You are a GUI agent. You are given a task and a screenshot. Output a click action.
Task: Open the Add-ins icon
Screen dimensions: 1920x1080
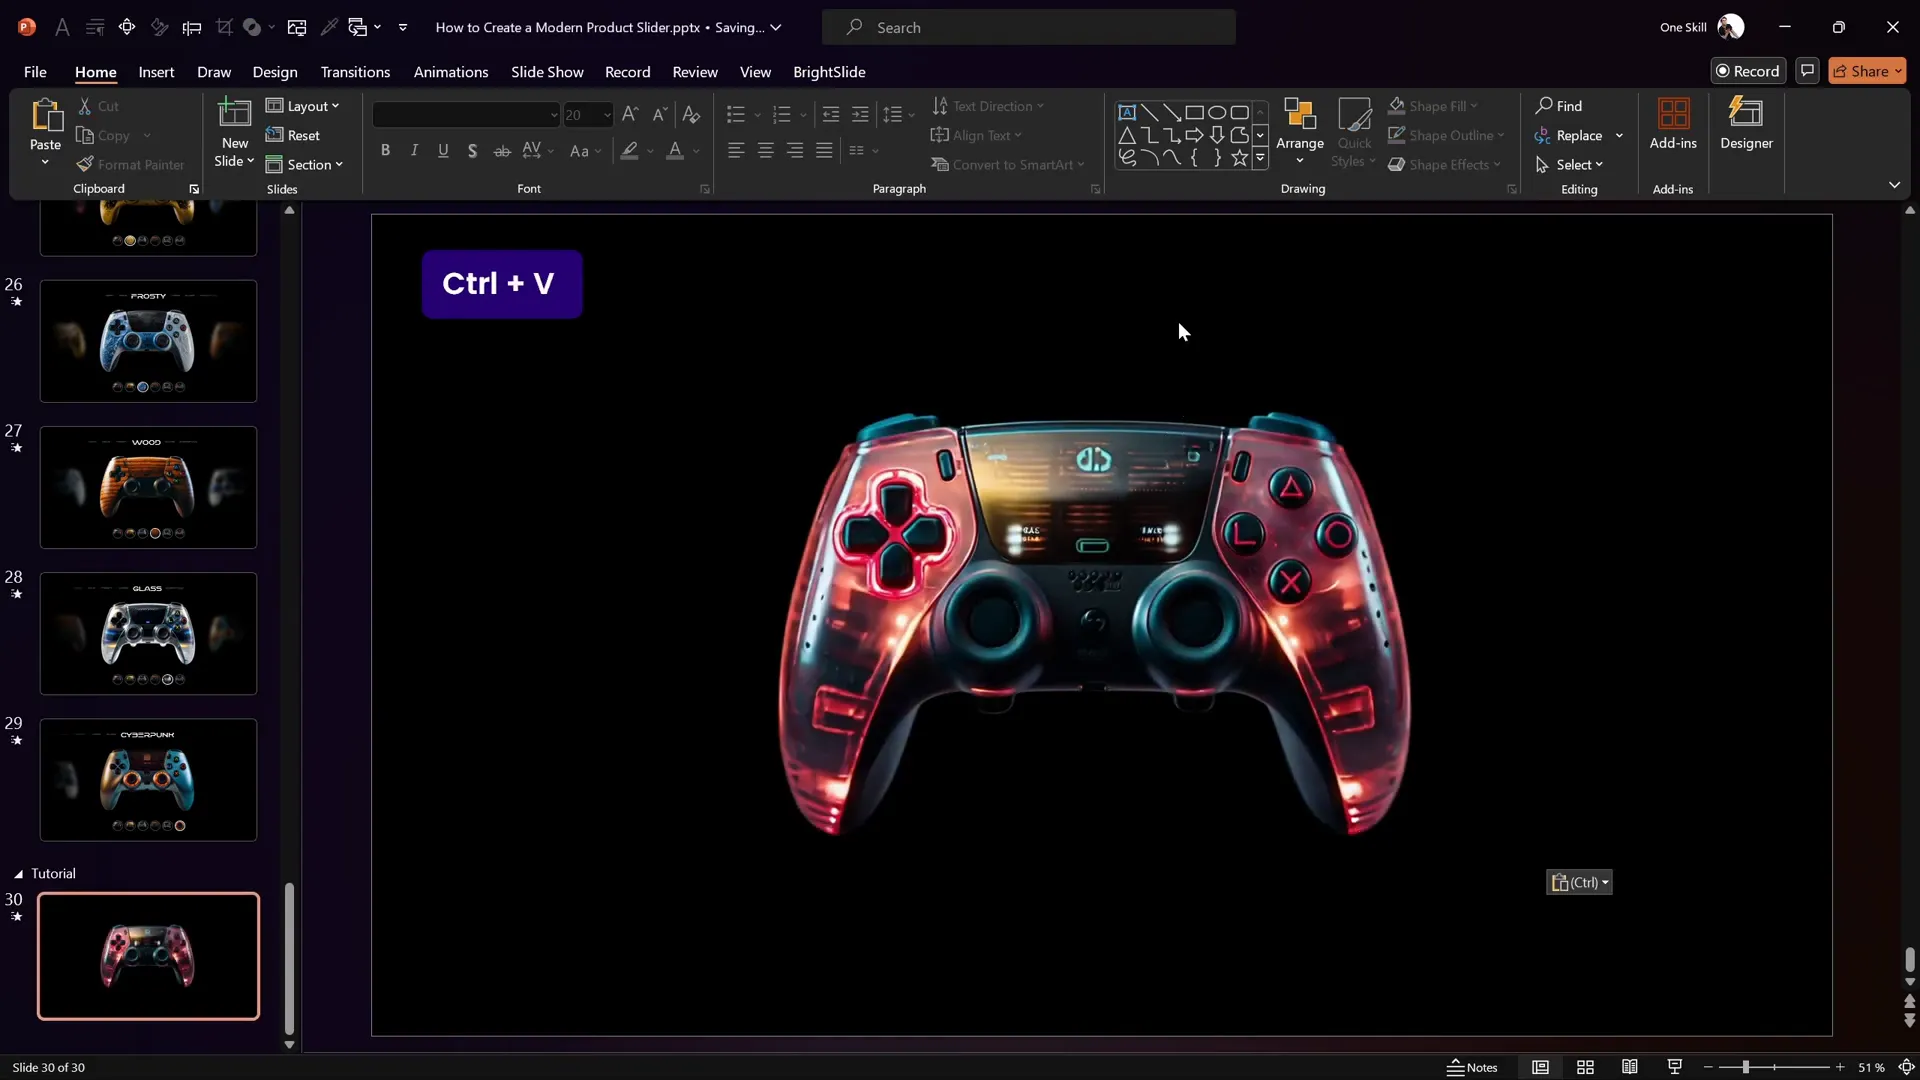click(1673, 124)
